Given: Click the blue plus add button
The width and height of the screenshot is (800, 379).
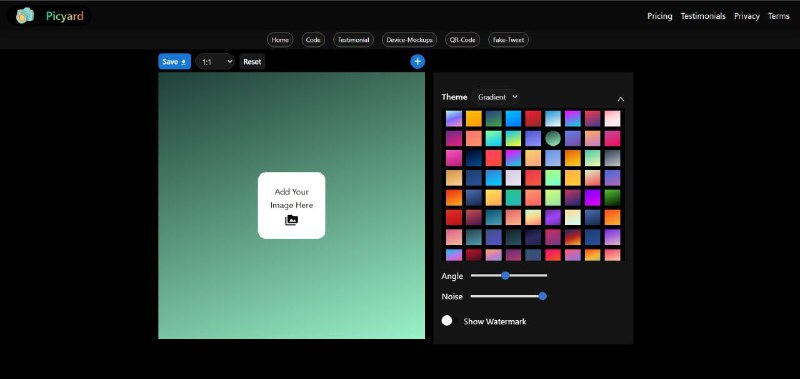Looking at the screenshot, I should pos(417,62).
